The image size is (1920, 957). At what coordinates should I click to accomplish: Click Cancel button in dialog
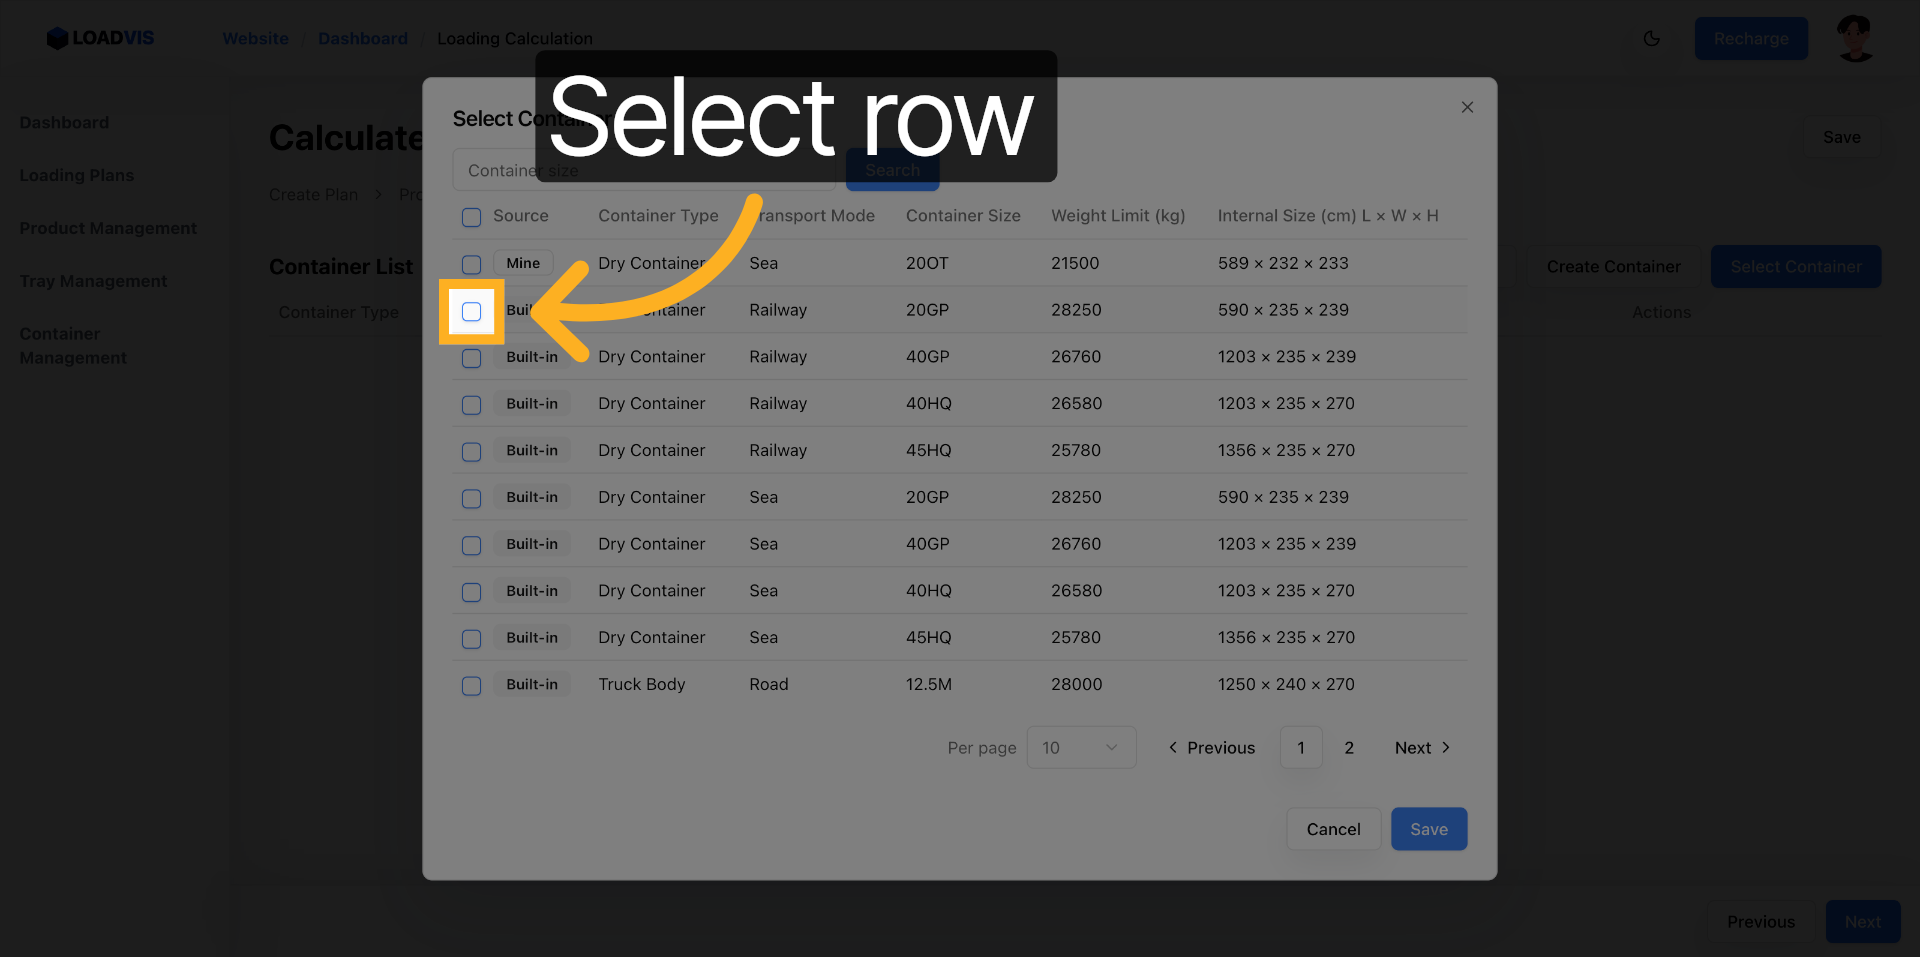[x=1333, y=829]
